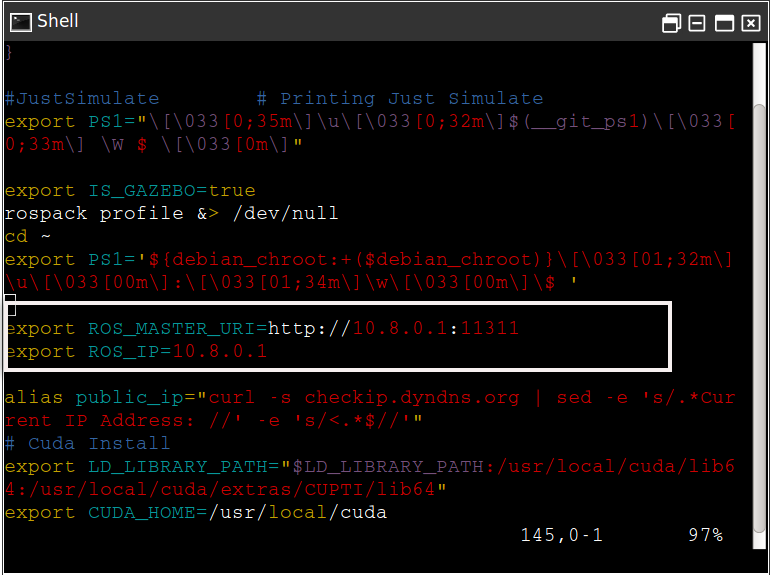Click 'CUDA_HOME' variable name
The height and width of the screenshot is (575, 770).
[x=142, y=513]
